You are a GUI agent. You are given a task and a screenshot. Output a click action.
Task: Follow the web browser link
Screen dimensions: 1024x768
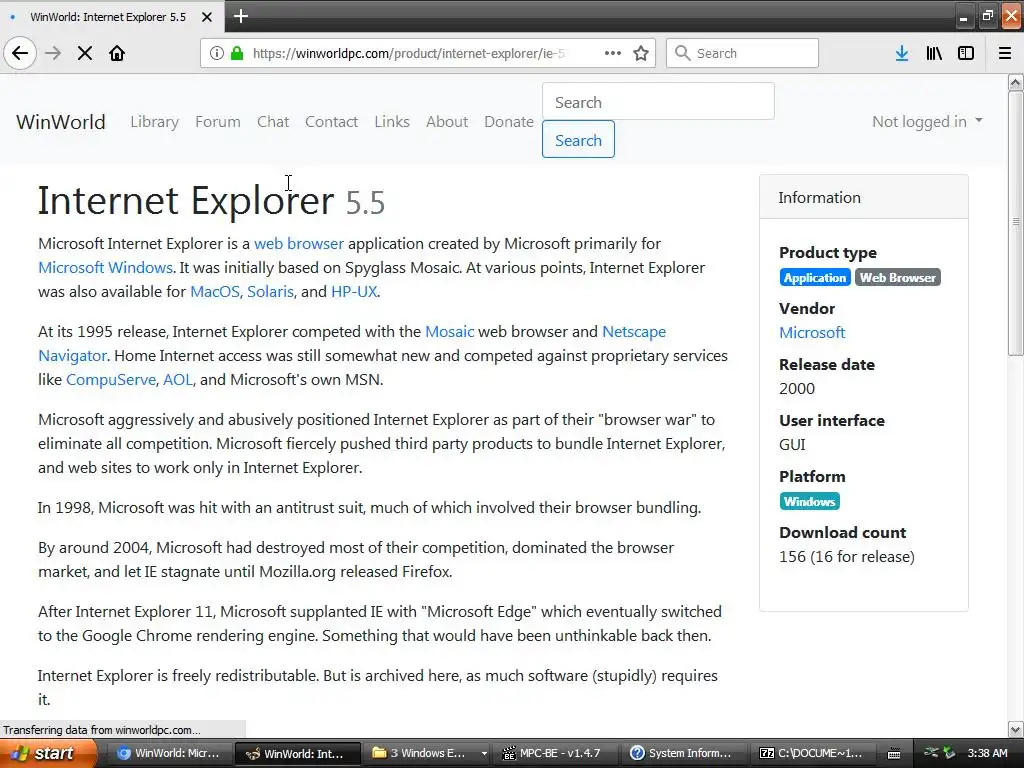[x=298, y=244]
